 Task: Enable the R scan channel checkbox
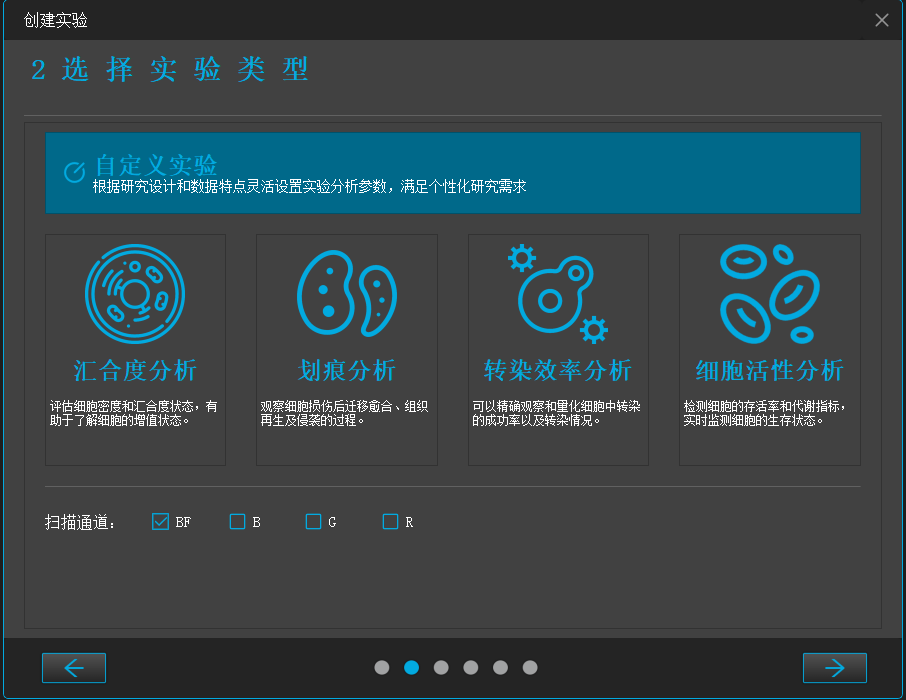(390, 521)
